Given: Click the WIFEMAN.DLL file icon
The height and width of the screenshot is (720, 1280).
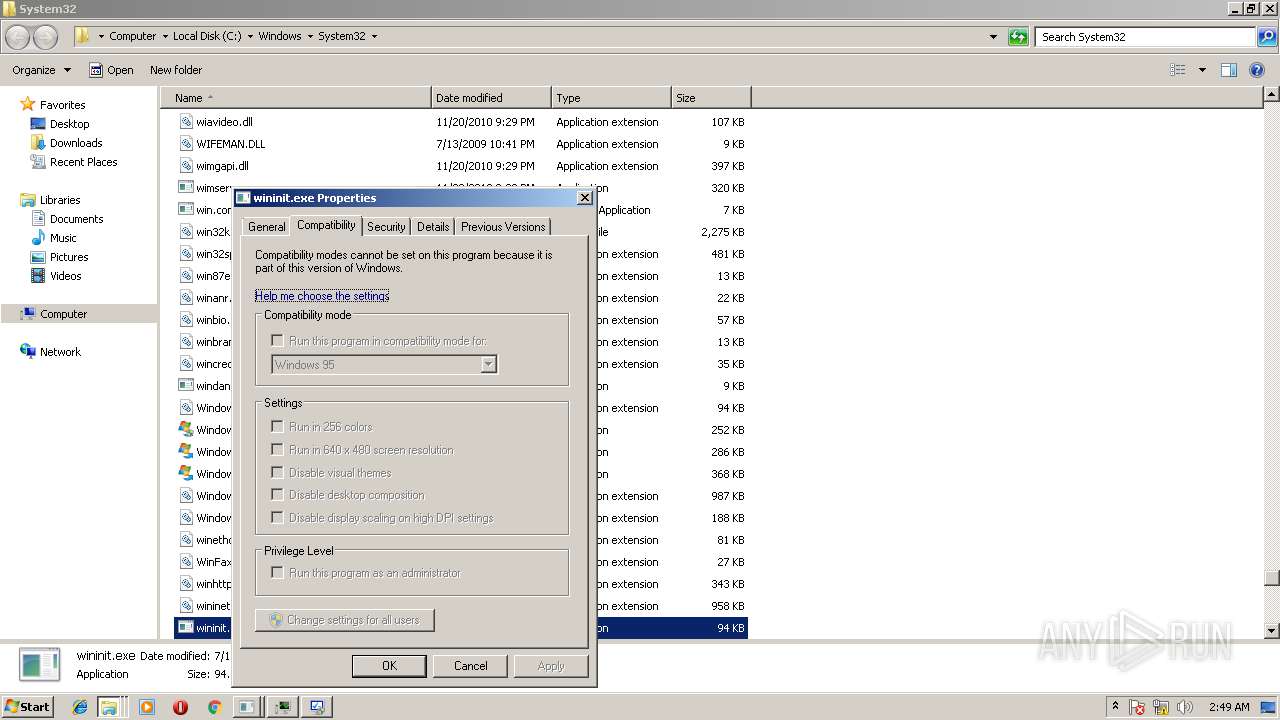Looking at the screenshot, I should coord(186,144).
